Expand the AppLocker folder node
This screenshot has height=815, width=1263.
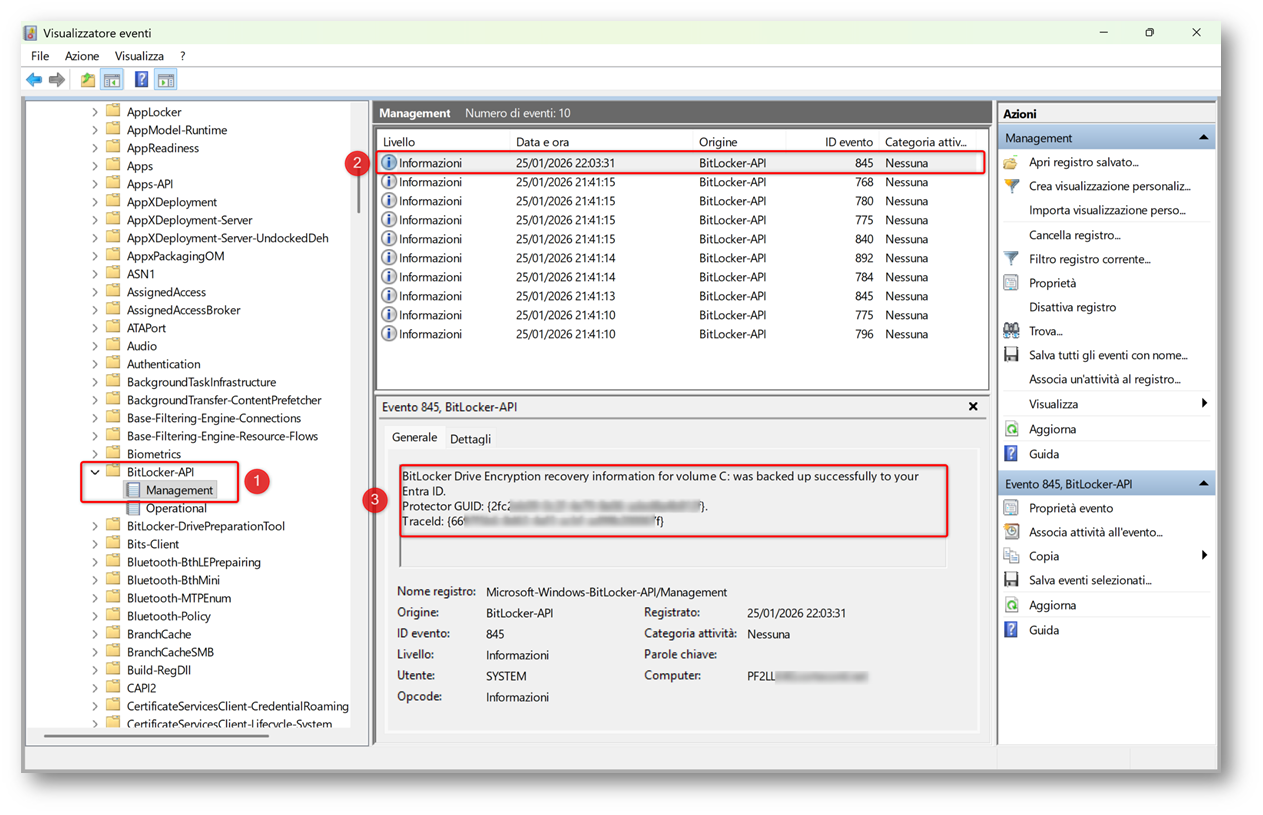(95, 112)
